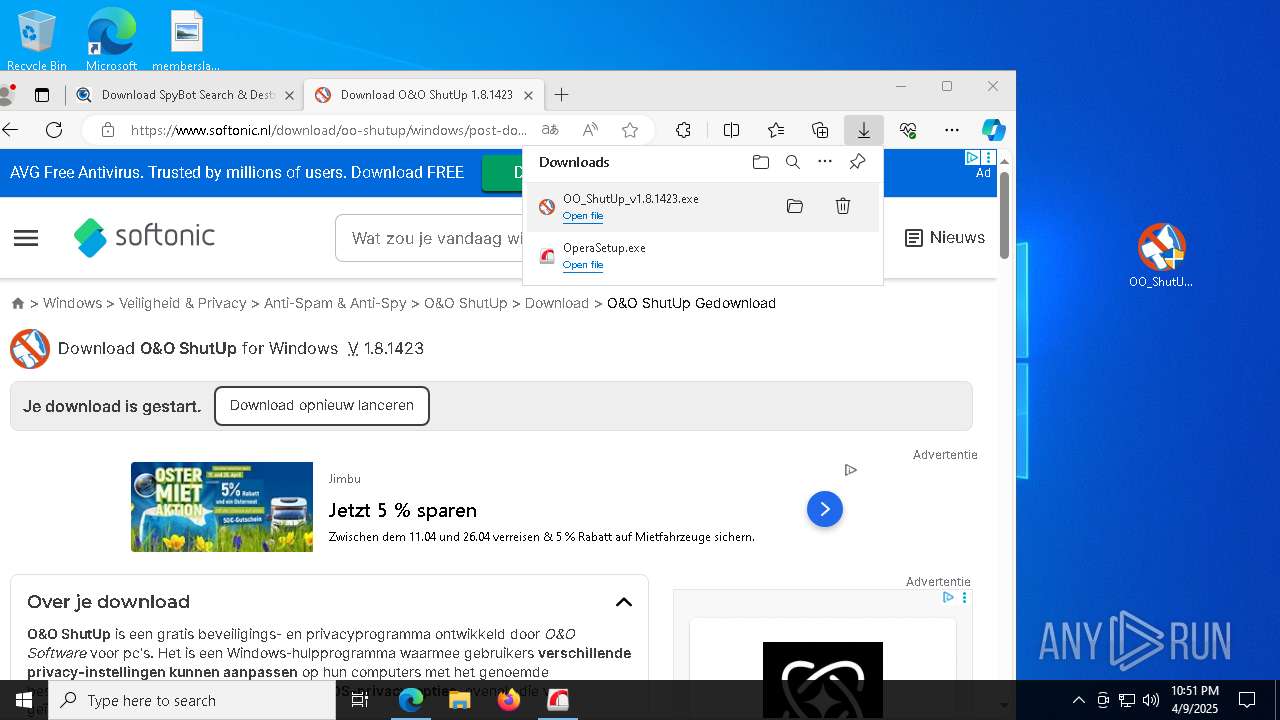Open the Copilot sidebar icon
This screenshot has height=720, width=1280.
pos(993,130)
